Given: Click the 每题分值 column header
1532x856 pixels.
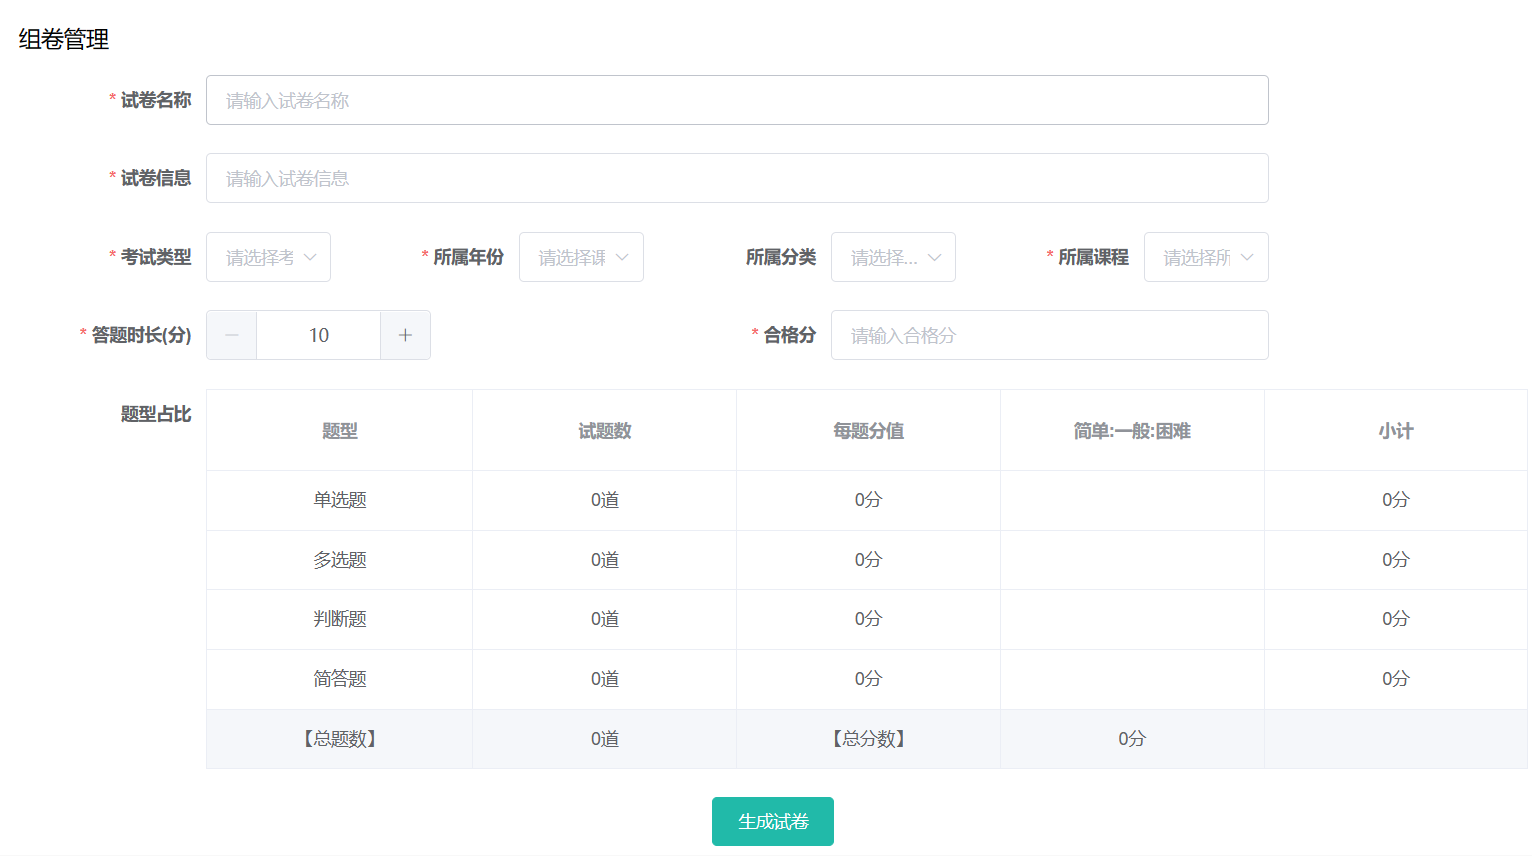Looking at the screenshot, I should (868, 431).
